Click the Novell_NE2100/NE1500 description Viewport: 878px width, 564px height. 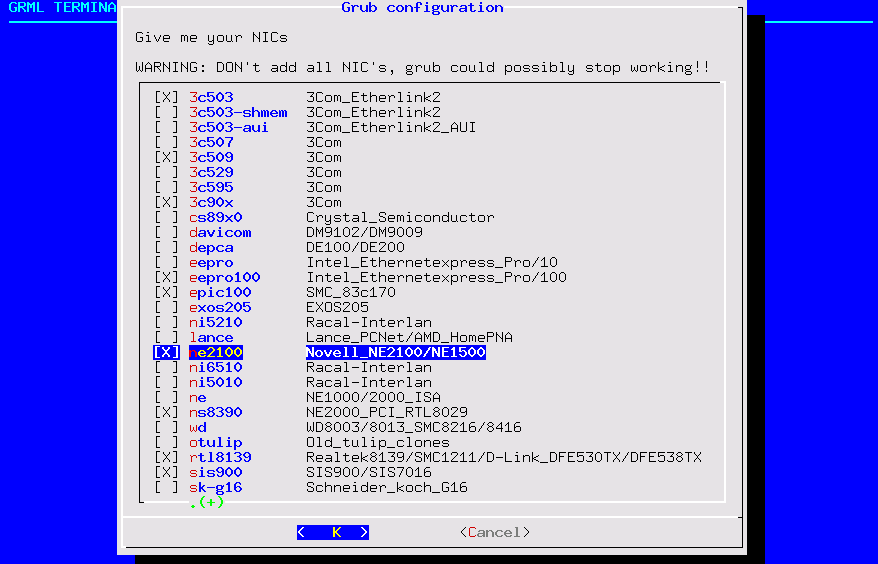click(x=396, y=352)
